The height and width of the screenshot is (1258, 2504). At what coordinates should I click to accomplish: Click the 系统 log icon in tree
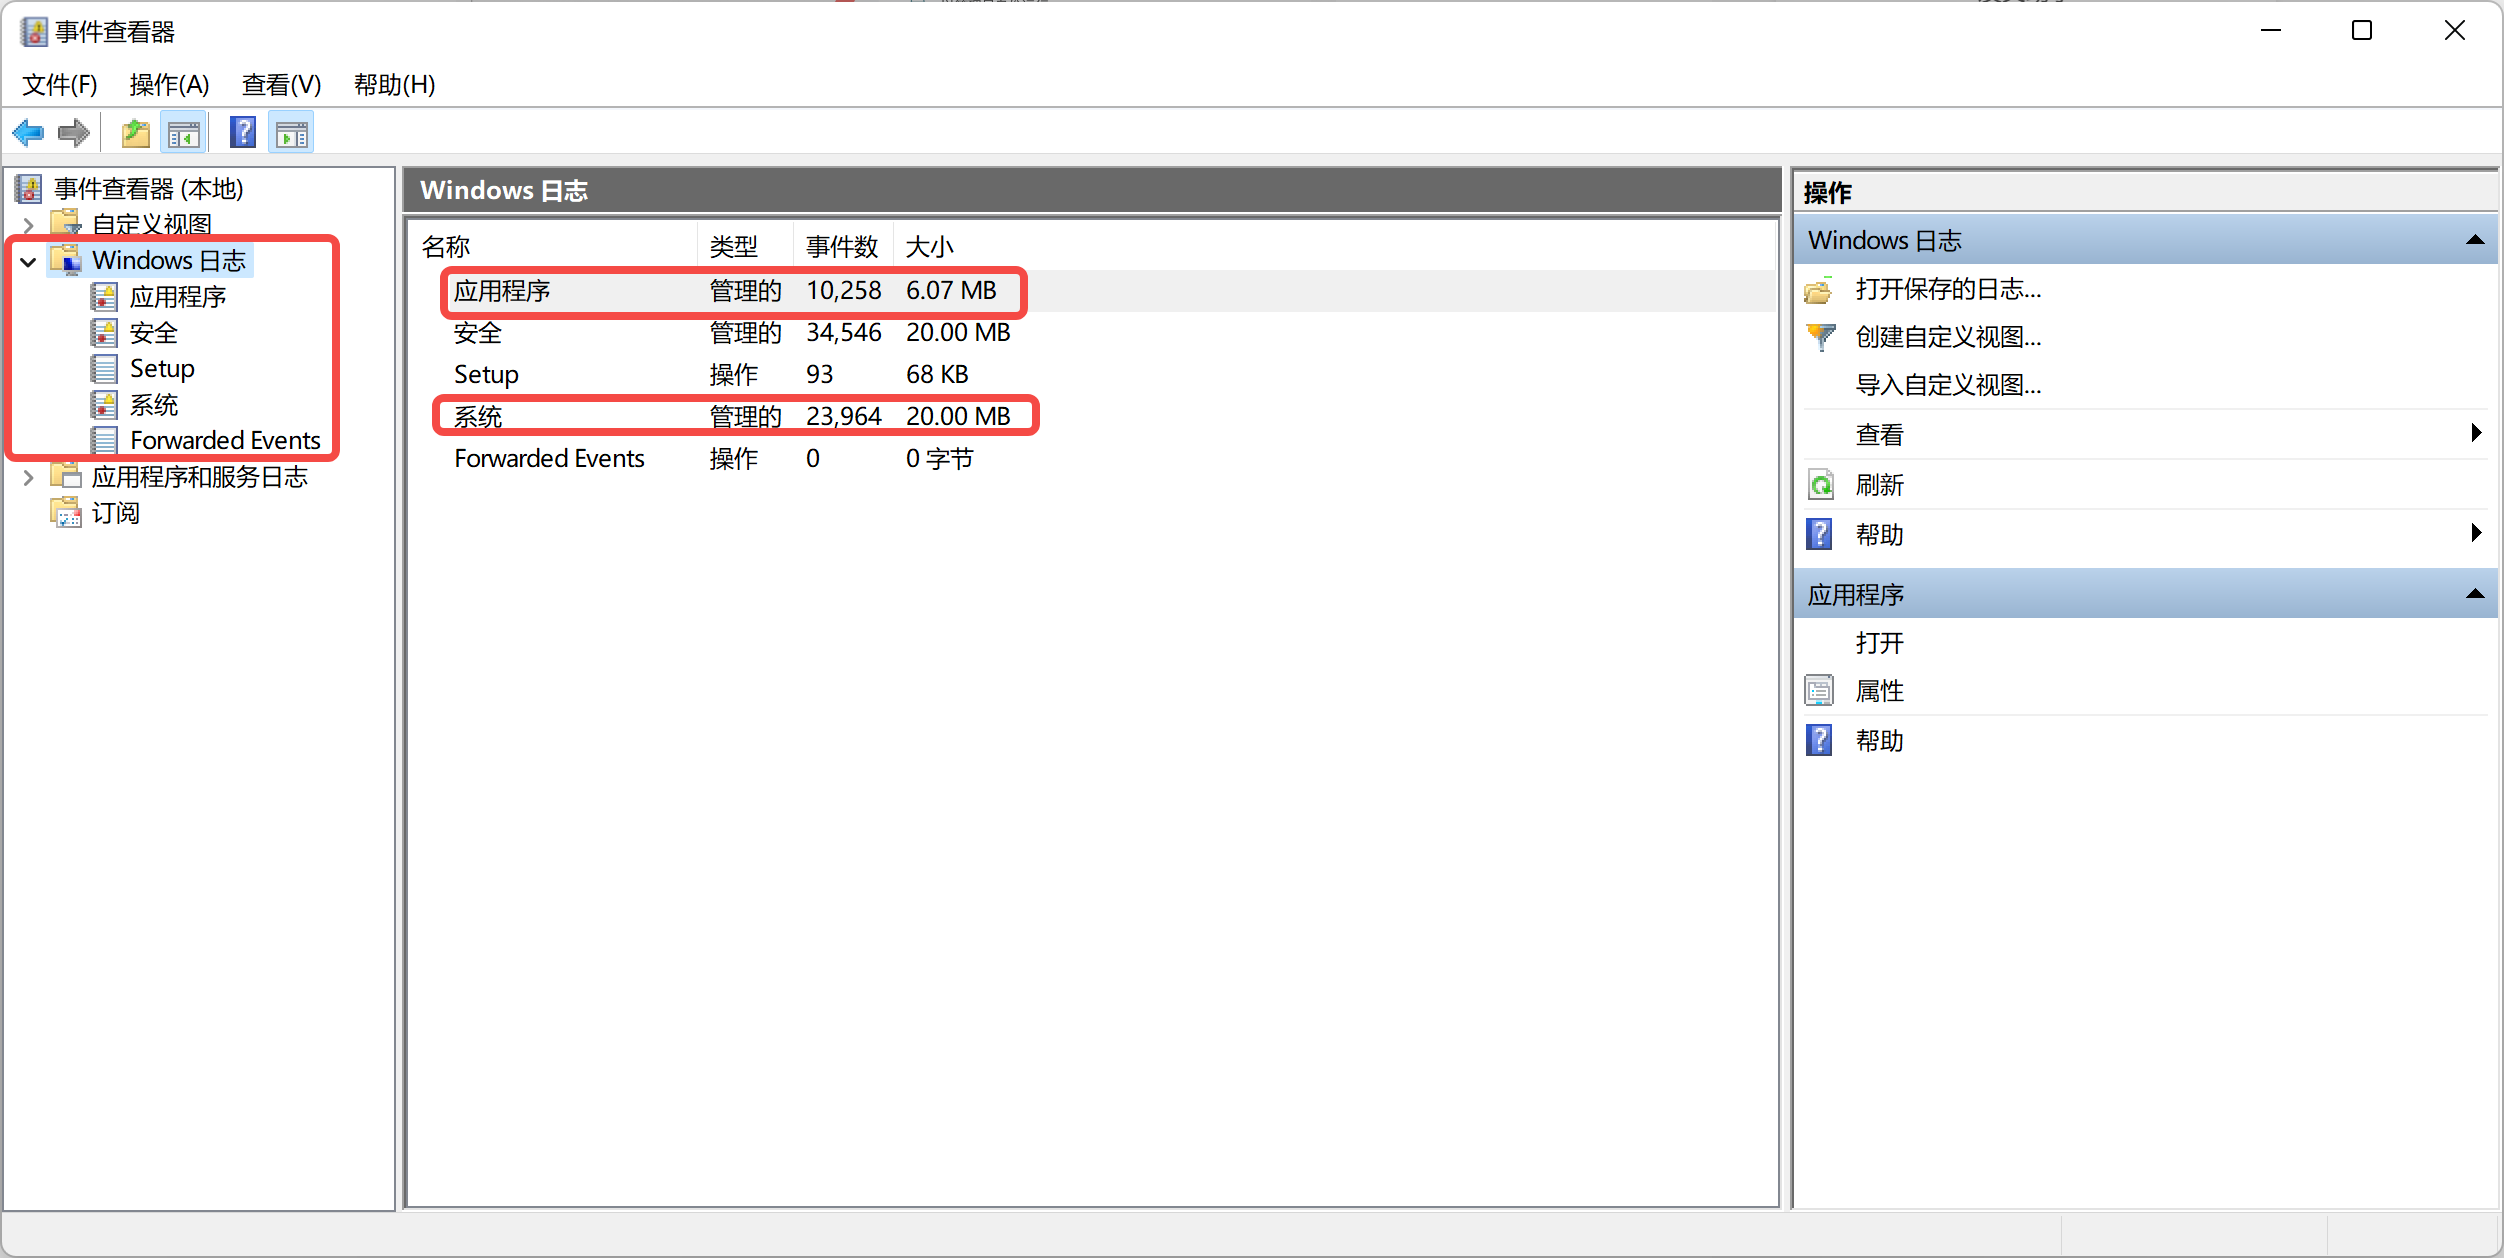point(104,404)
